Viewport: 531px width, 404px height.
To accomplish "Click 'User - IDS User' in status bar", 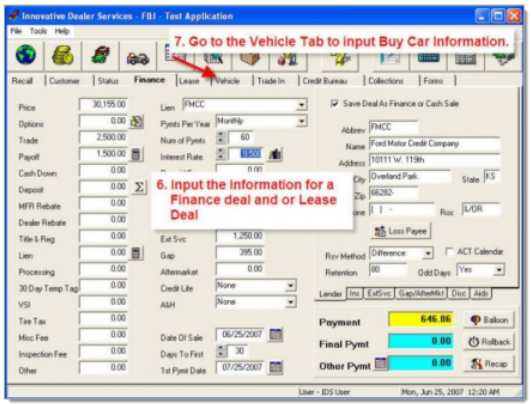I will (x=324, y=392).
